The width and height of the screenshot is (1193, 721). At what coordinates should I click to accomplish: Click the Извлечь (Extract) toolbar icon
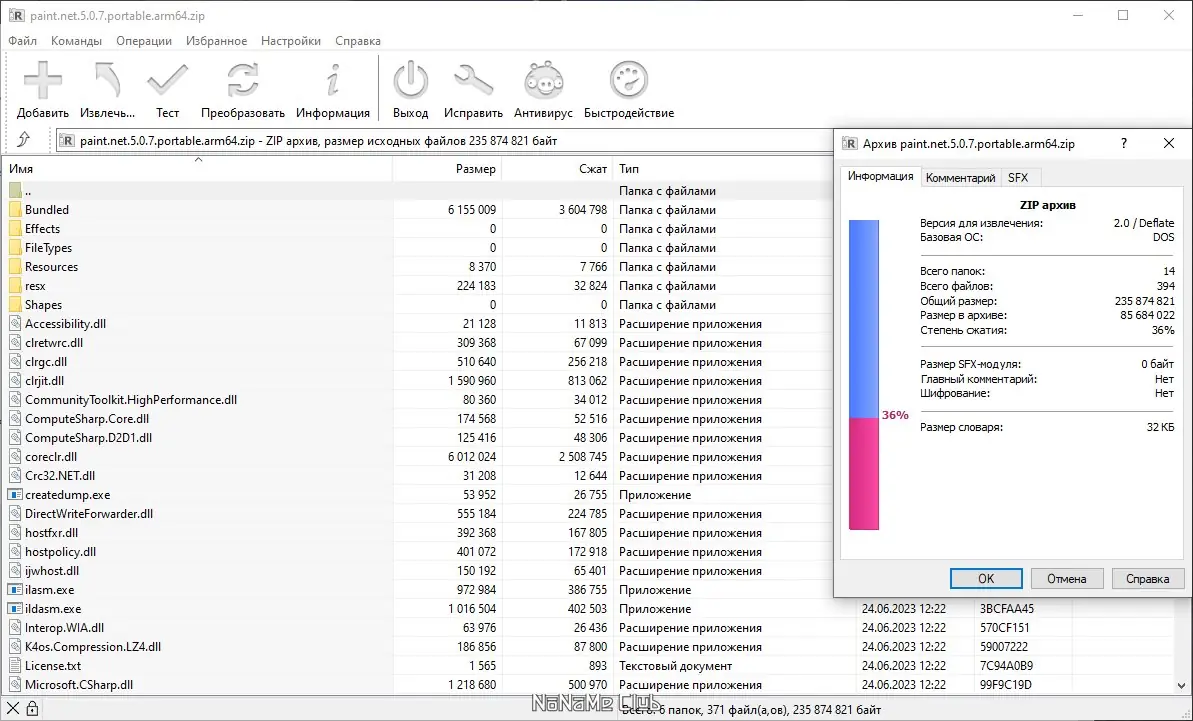[x=107, y=81]
